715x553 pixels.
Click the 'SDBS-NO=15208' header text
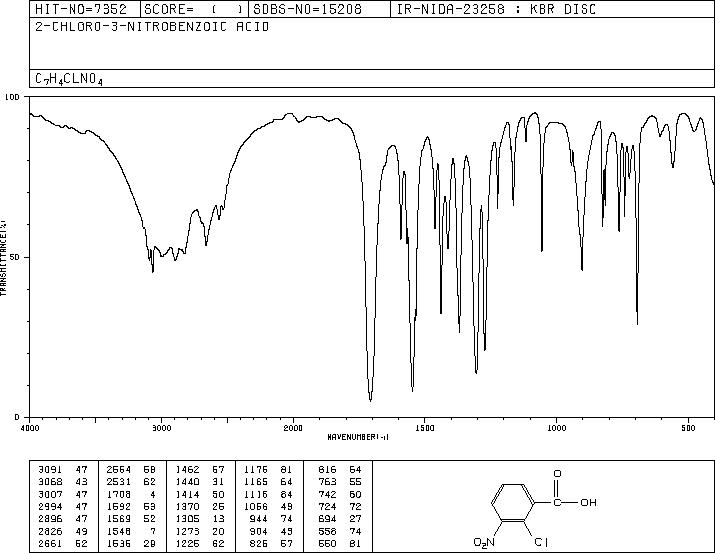click(307, 9)
